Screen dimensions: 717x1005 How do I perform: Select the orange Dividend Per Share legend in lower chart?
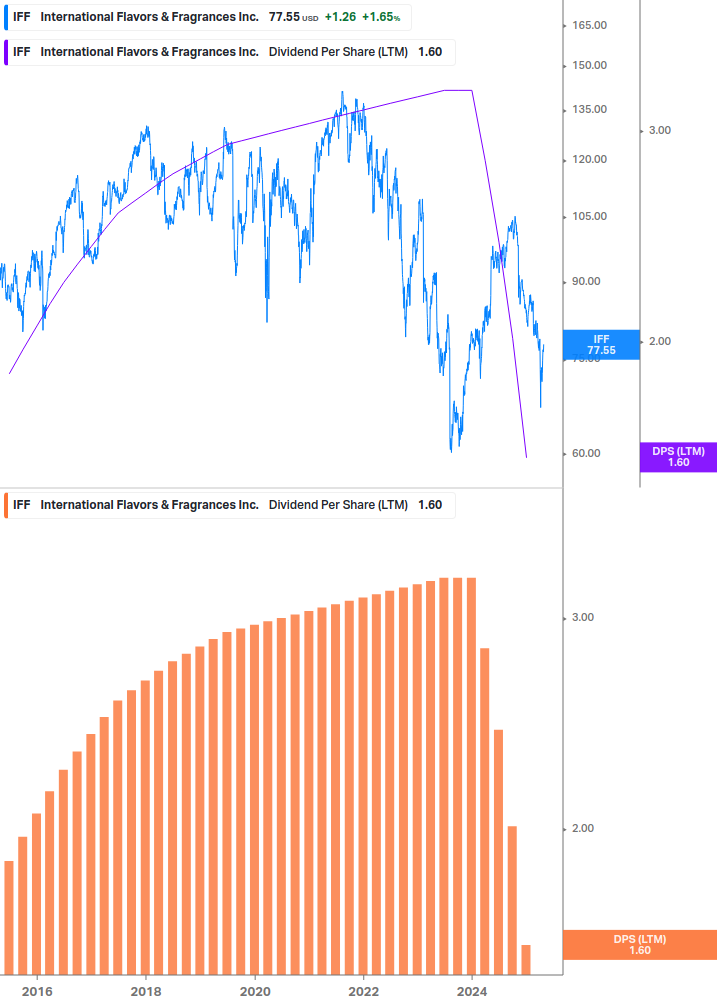tap(229, 505)
